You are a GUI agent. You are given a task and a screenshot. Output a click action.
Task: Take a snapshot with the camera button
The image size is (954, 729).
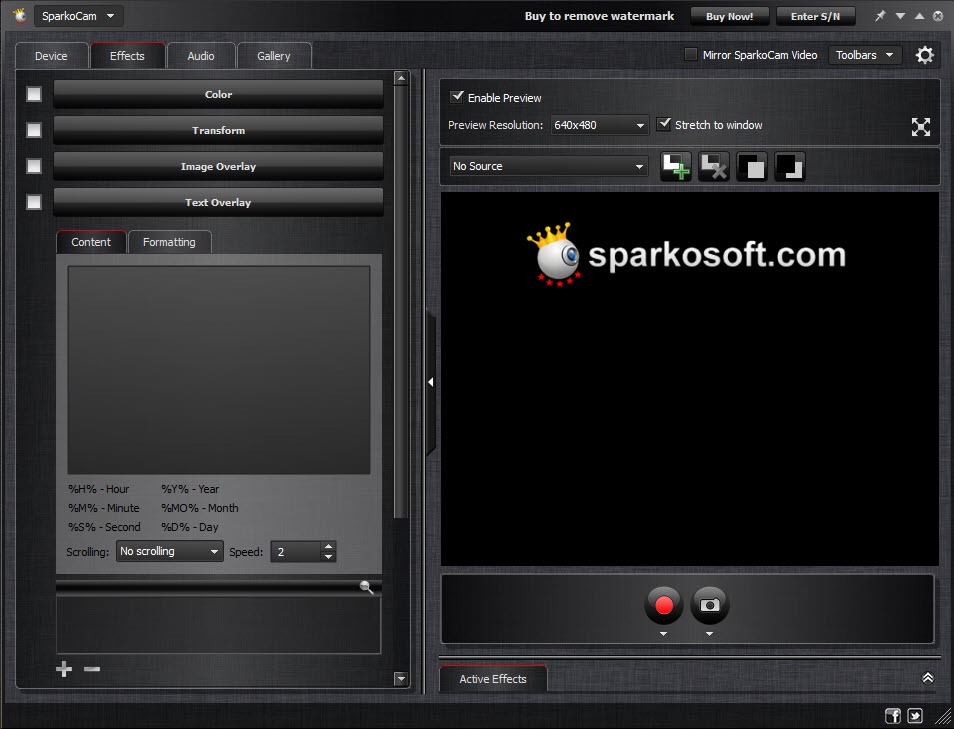(709, 605)
